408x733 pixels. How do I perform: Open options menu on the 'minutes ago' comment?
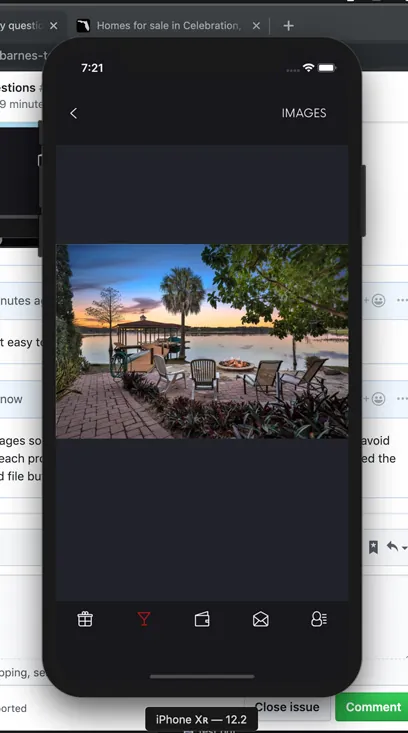click(x=402, y=300)
